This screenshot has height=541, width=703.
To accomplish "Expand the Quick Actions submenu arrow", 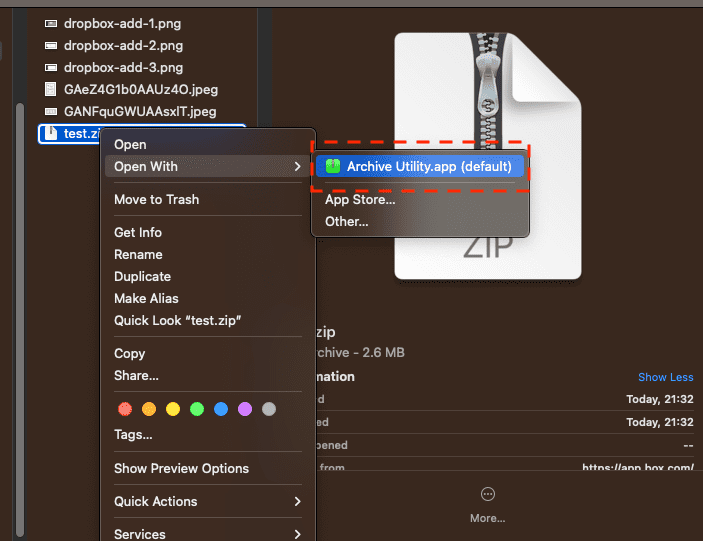I will coord(297,501).
